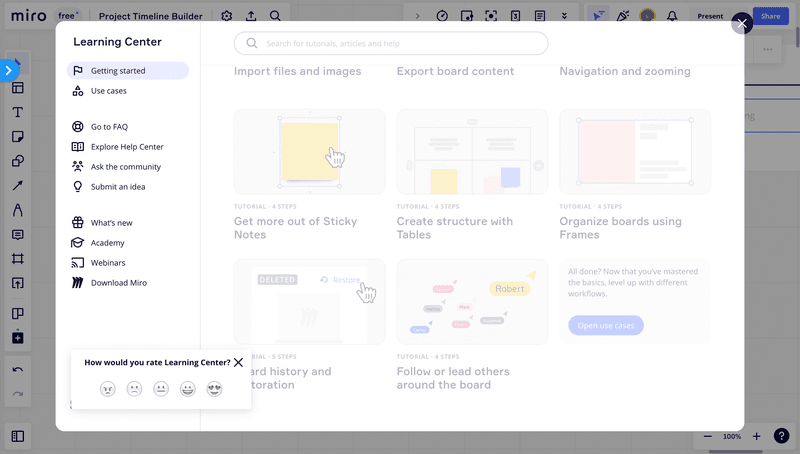Rate Learning Center with heart-eyes emoji
Screen dimensions: 800x454
tap(214, 389)
